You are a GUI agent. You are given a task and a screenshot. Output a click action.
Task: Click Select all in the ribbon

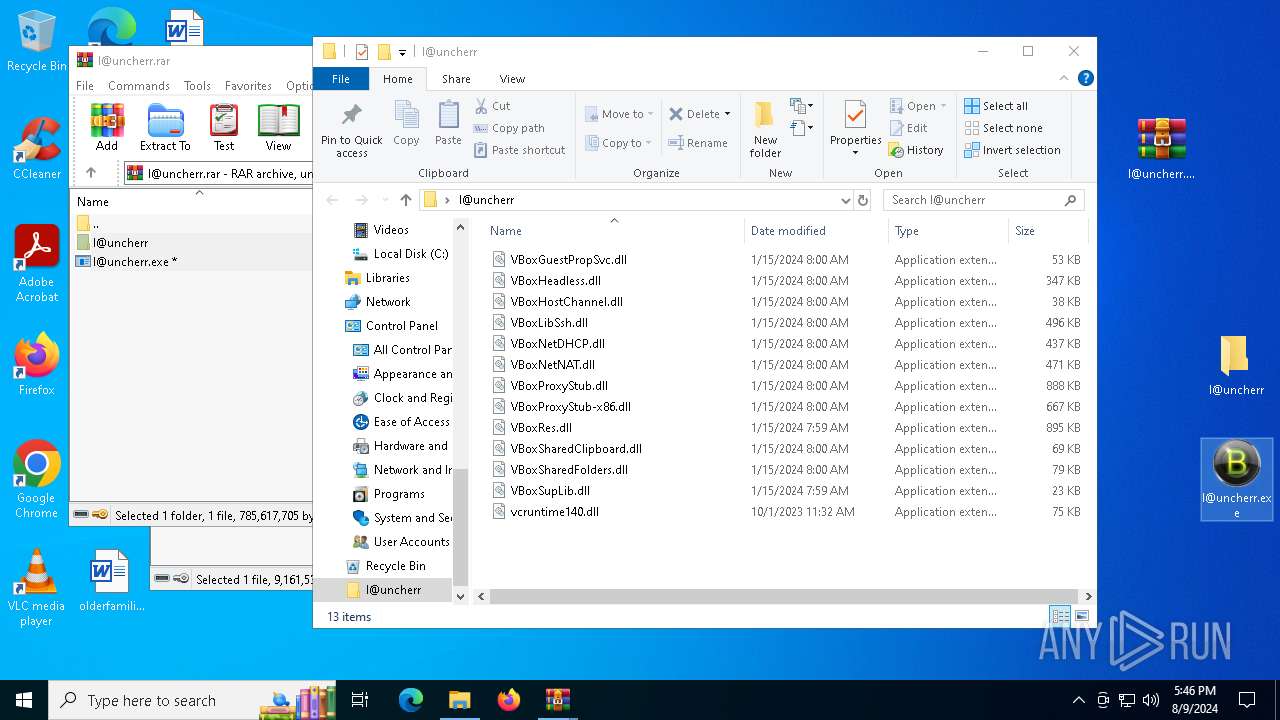point(996,106)
